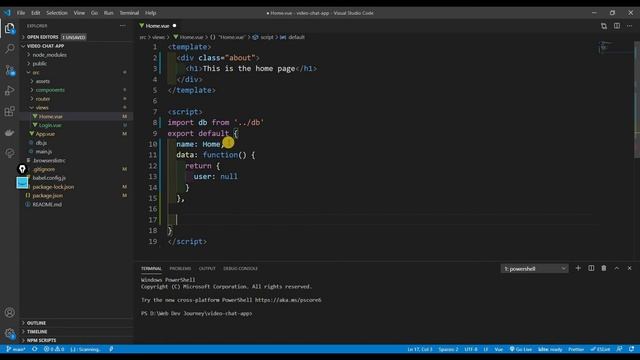The height and width of the screenshot is (360, 640).
Task: Click Ln 17, Col 3 cursor position
Action: pos(420,349)
